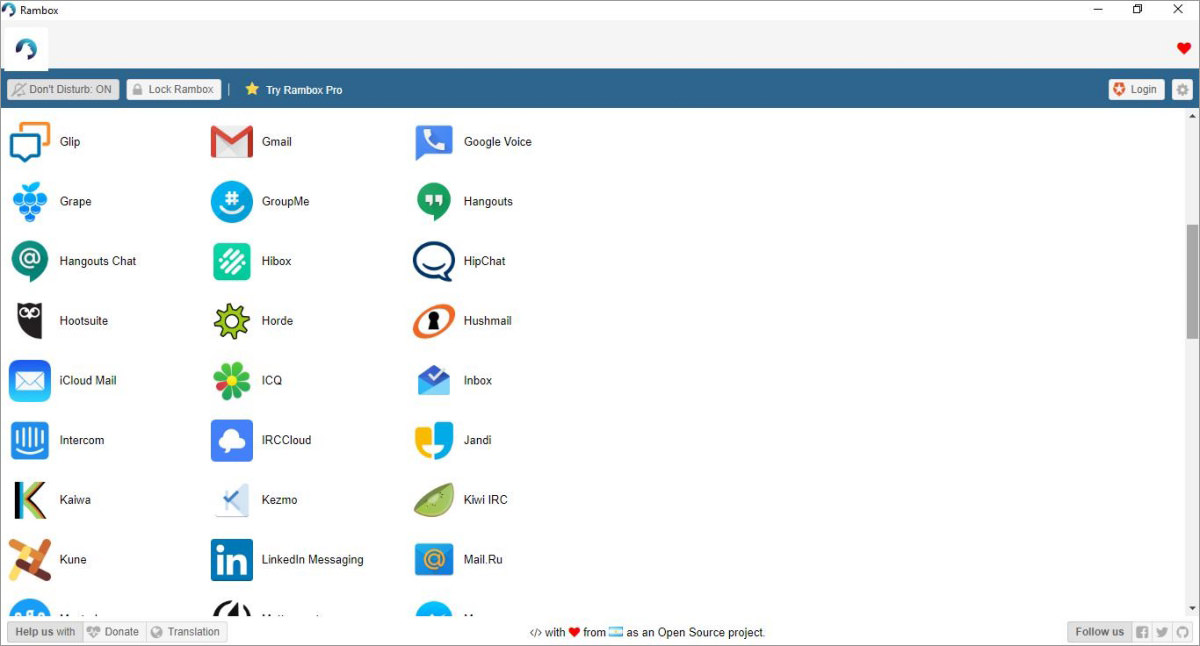Open Rambox Twitter page icon
1200x646 pixels.
click(x=1162, y=632)
